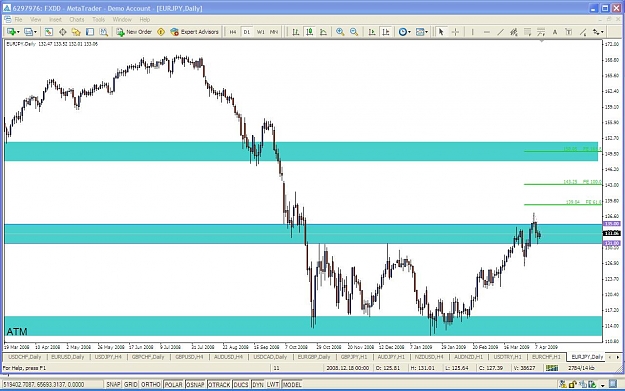Select the cursor arrow tool
625x391 pixels.
(x=441, y=32)
